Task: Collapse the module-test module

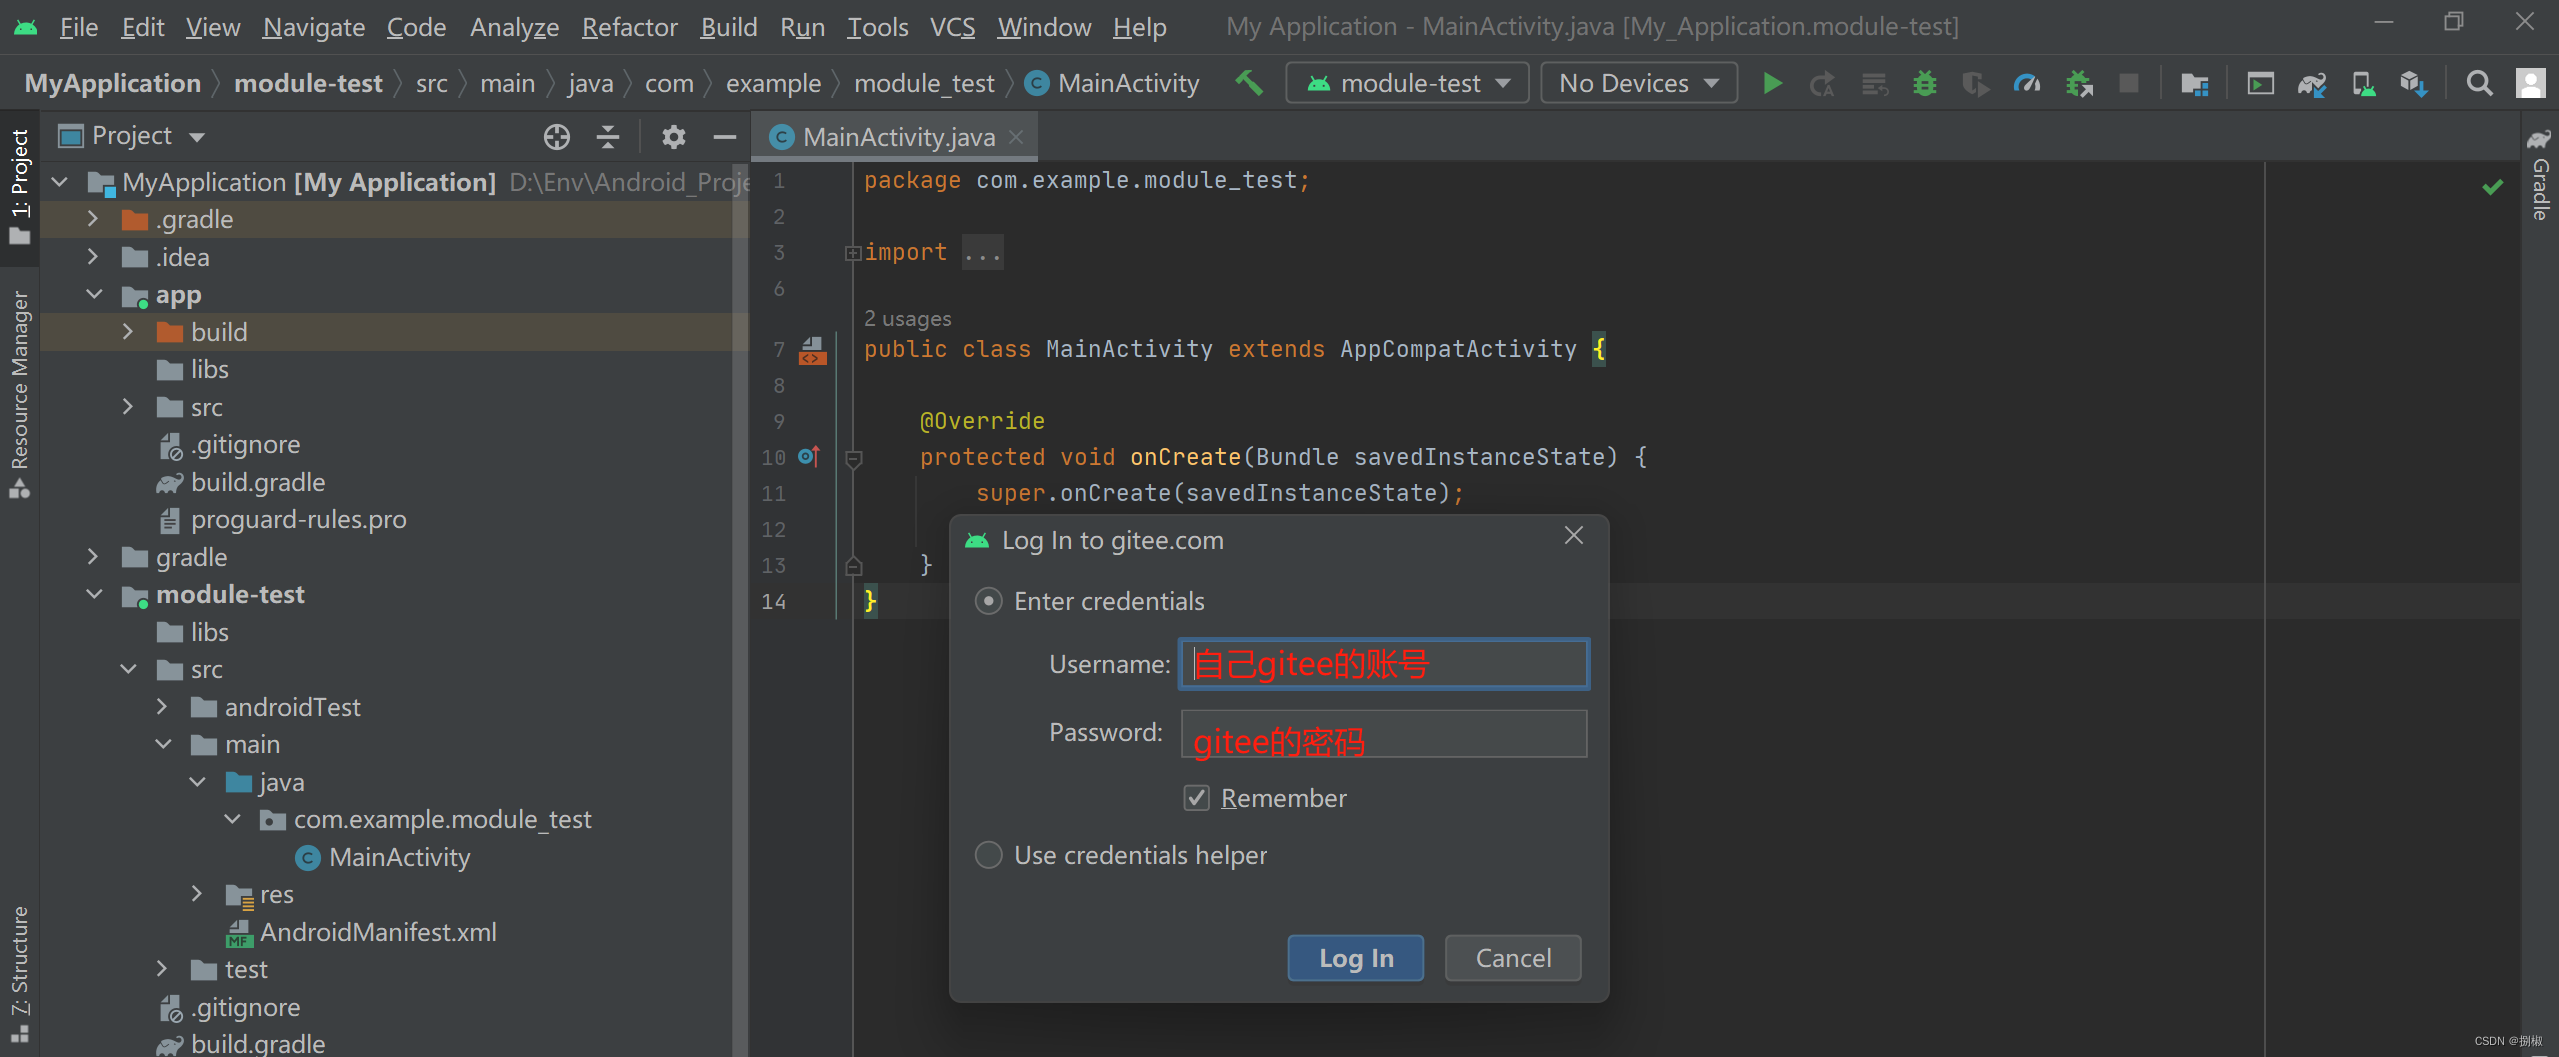Action: click(93, 595)
